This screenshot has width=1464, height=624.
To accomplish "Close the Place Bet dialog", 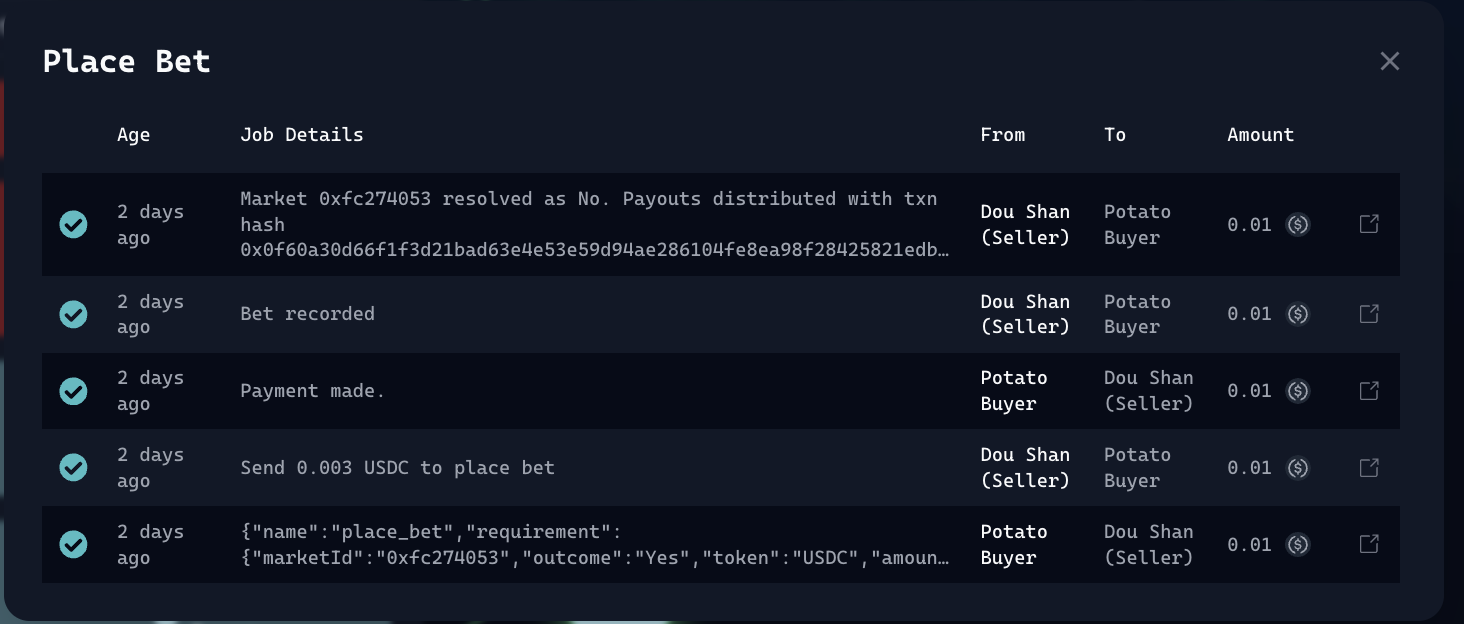I will 1389,61.
